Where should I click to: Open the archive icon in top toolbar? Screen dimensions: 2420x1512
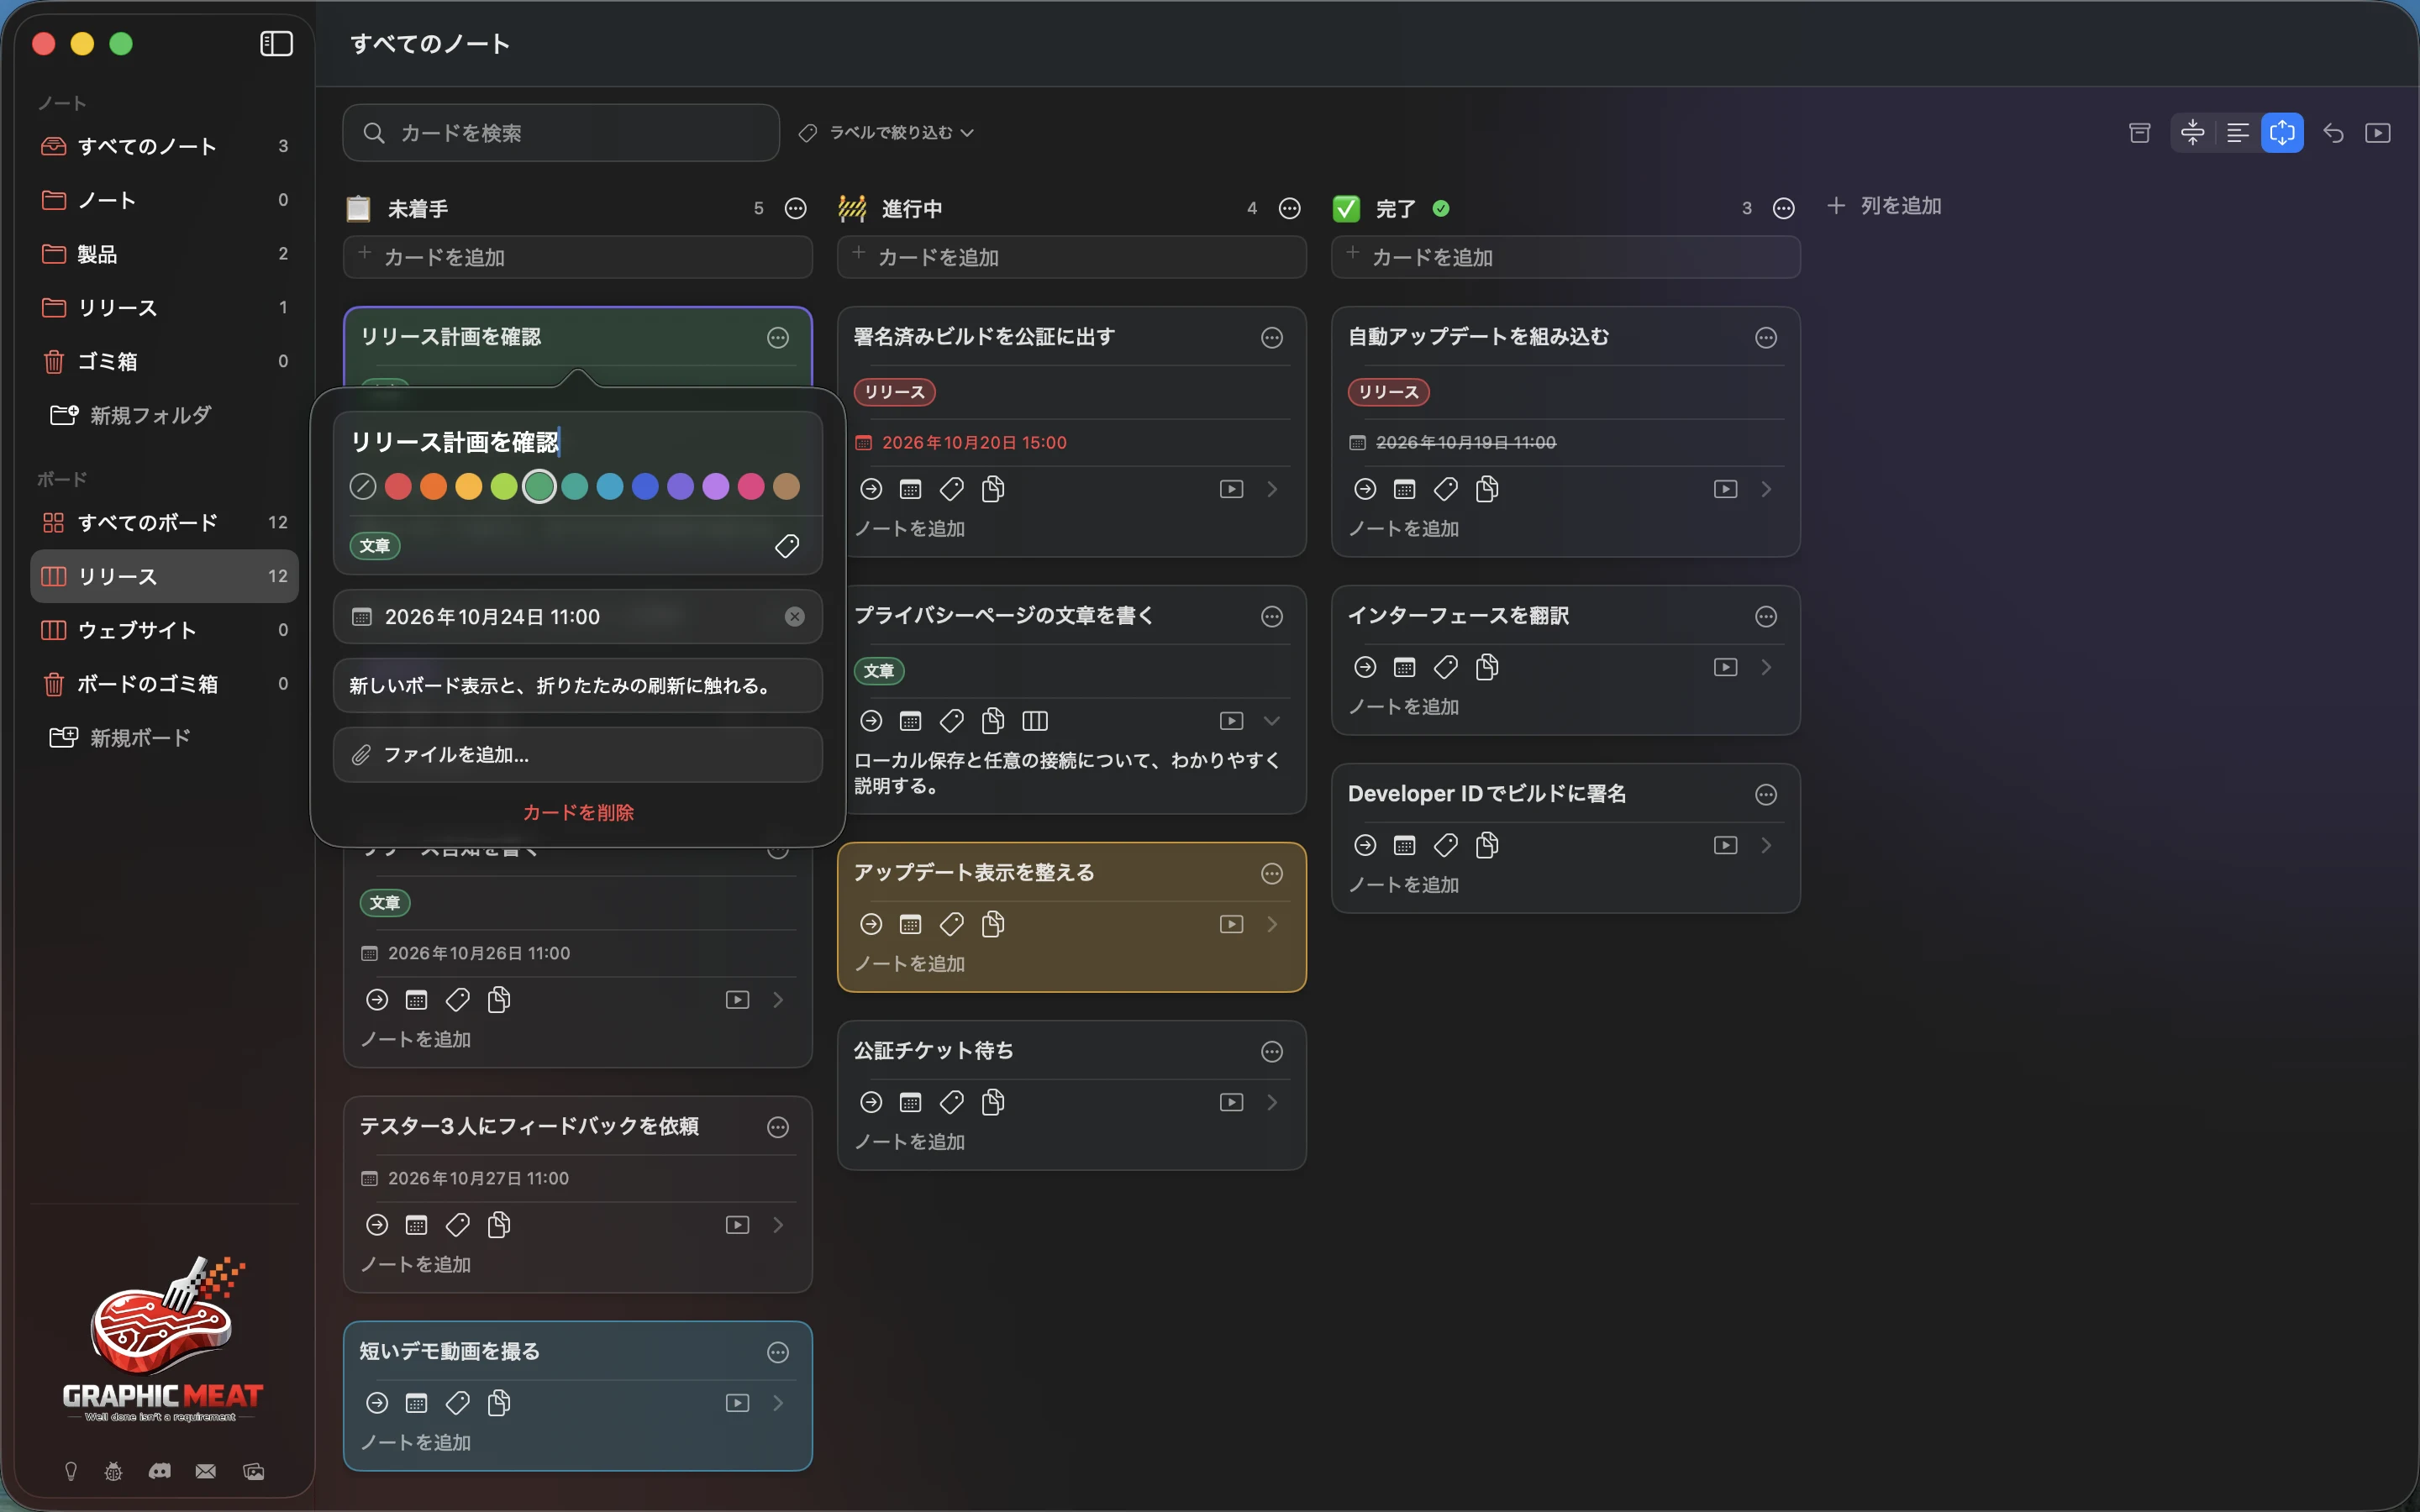point(2139,133)
